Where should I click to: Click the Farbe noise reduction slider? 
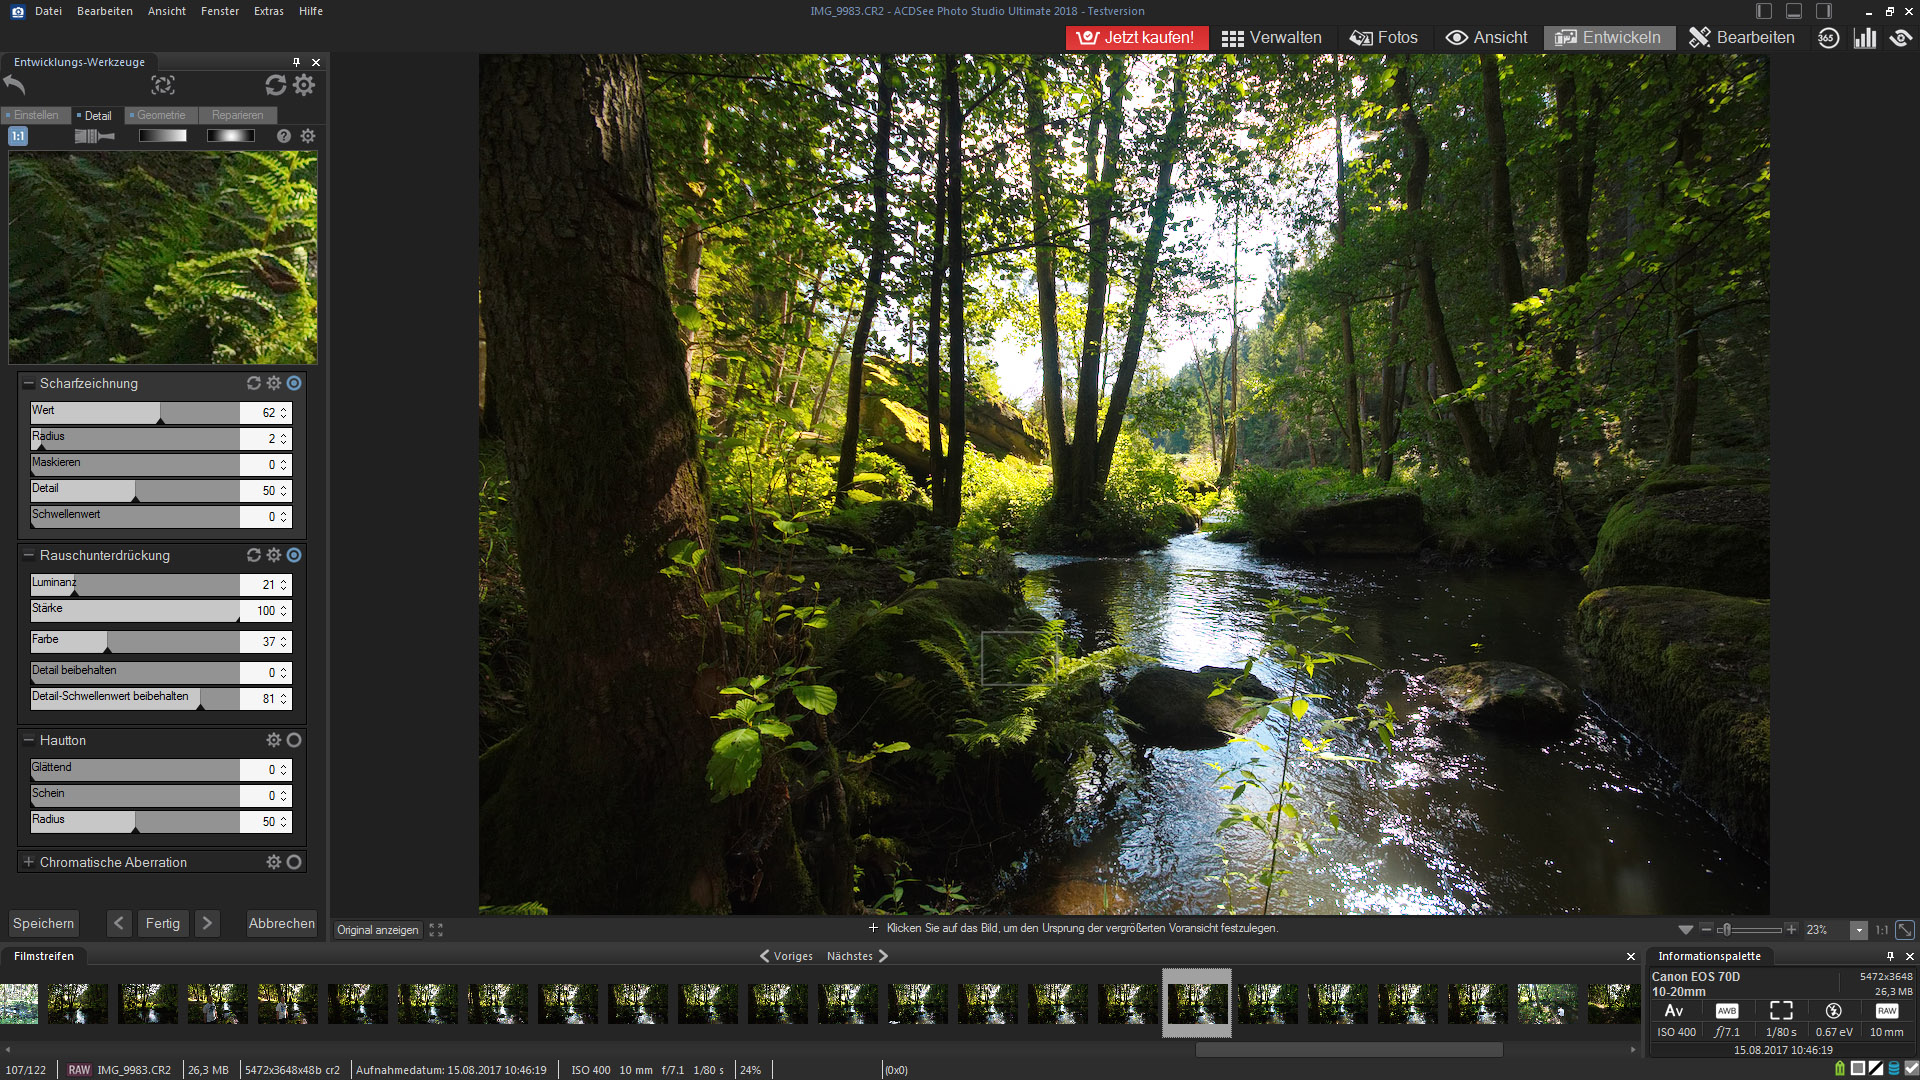point(135,641)
